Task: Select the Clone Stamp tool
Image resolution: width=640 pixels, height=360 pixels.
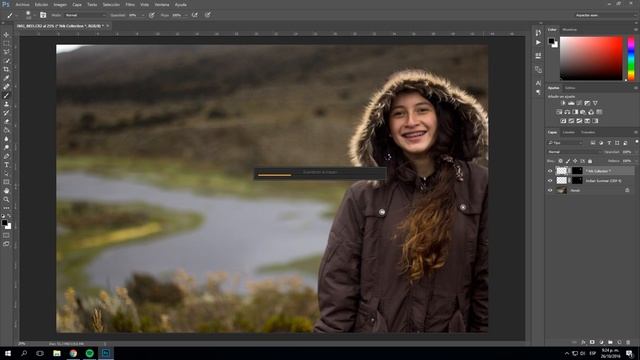Action: tap(6, 104)
